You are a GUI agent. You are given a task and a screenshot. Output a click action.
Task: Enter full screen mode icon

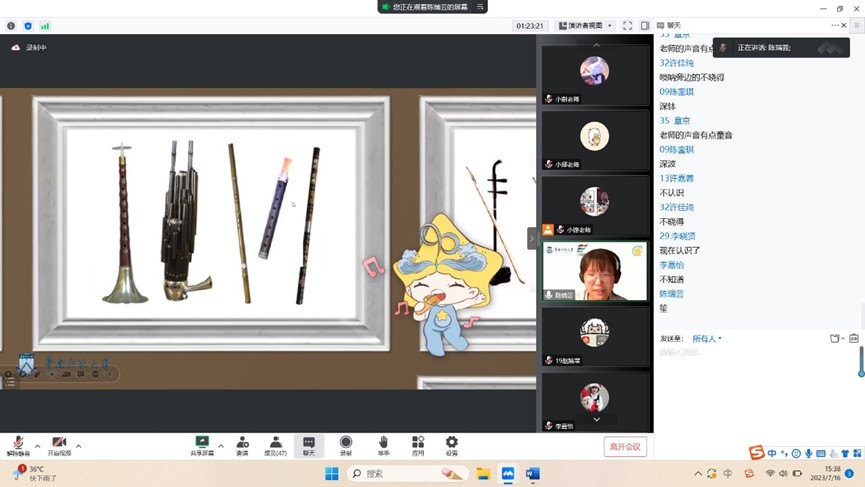coord(627,25)
